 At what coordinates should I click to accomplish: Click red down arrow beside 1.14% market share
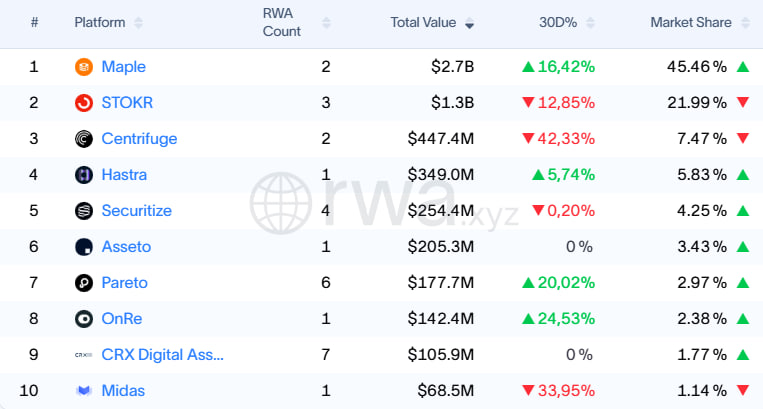pos(743,391)
